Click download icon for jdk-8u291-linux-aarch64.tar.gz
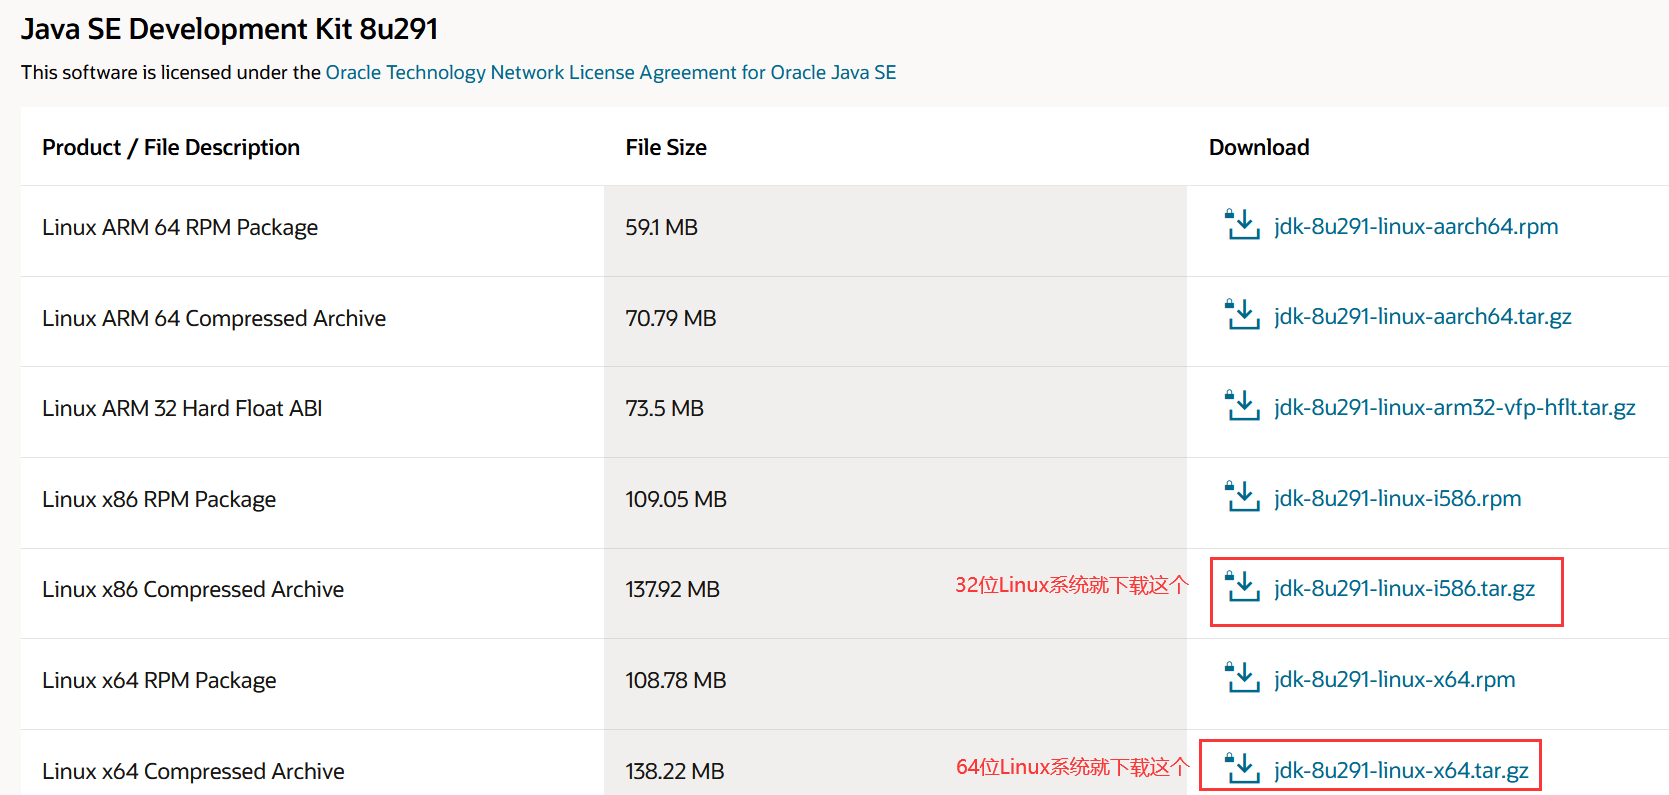The height and width of the screenshot is (795, 1669). click(1242, 315)
